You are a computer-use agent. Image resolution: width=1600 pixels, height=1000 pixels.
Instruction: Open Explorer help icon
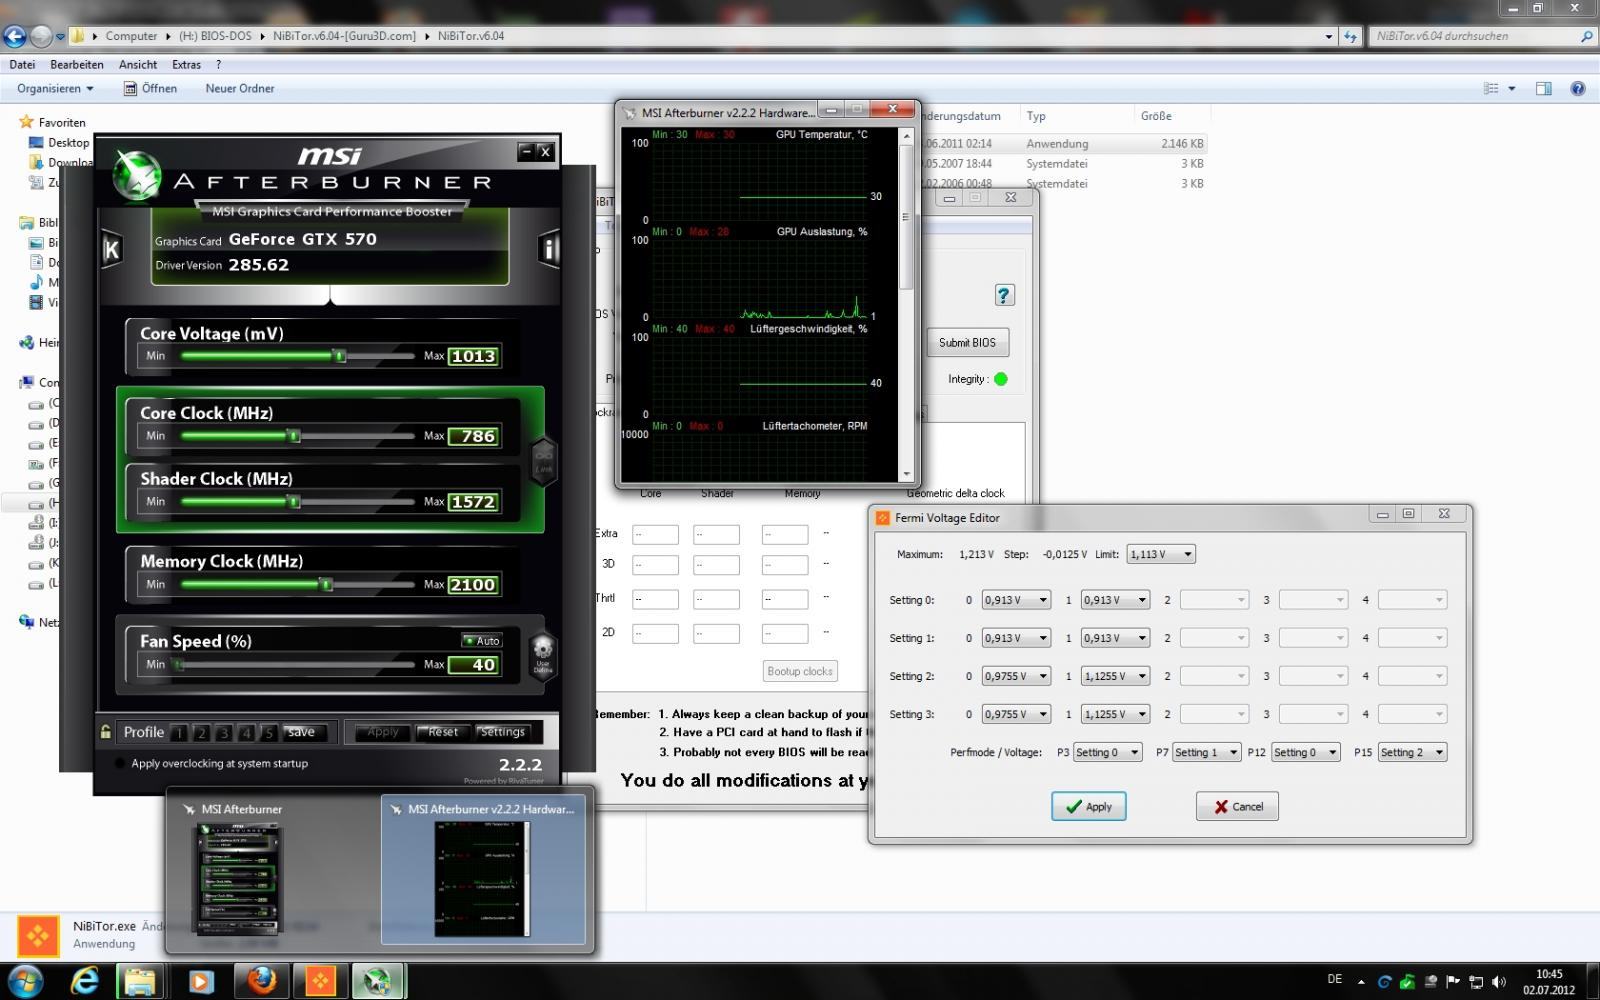(x=1577, y=88)
